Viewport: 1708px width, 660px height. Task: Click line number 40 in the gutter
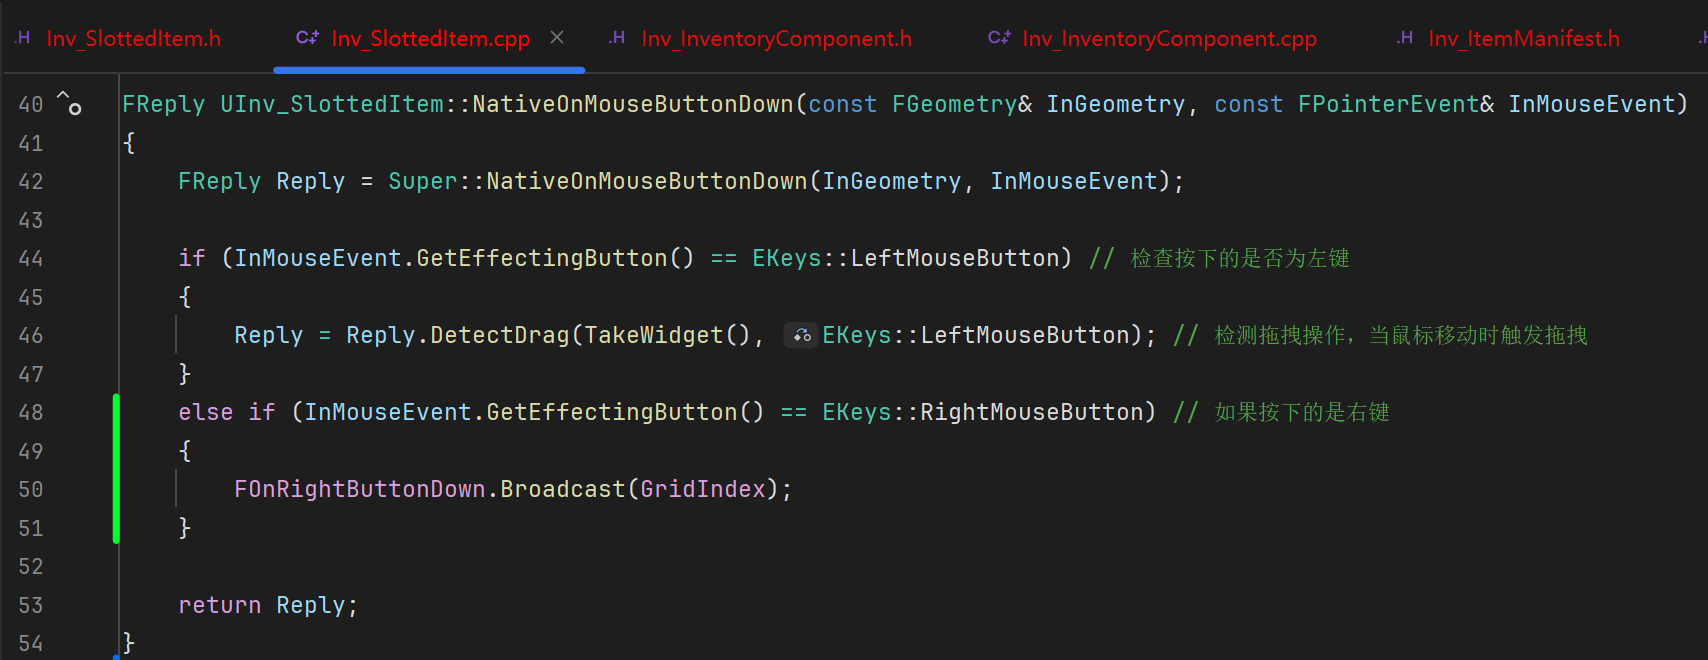pos(31,104)
